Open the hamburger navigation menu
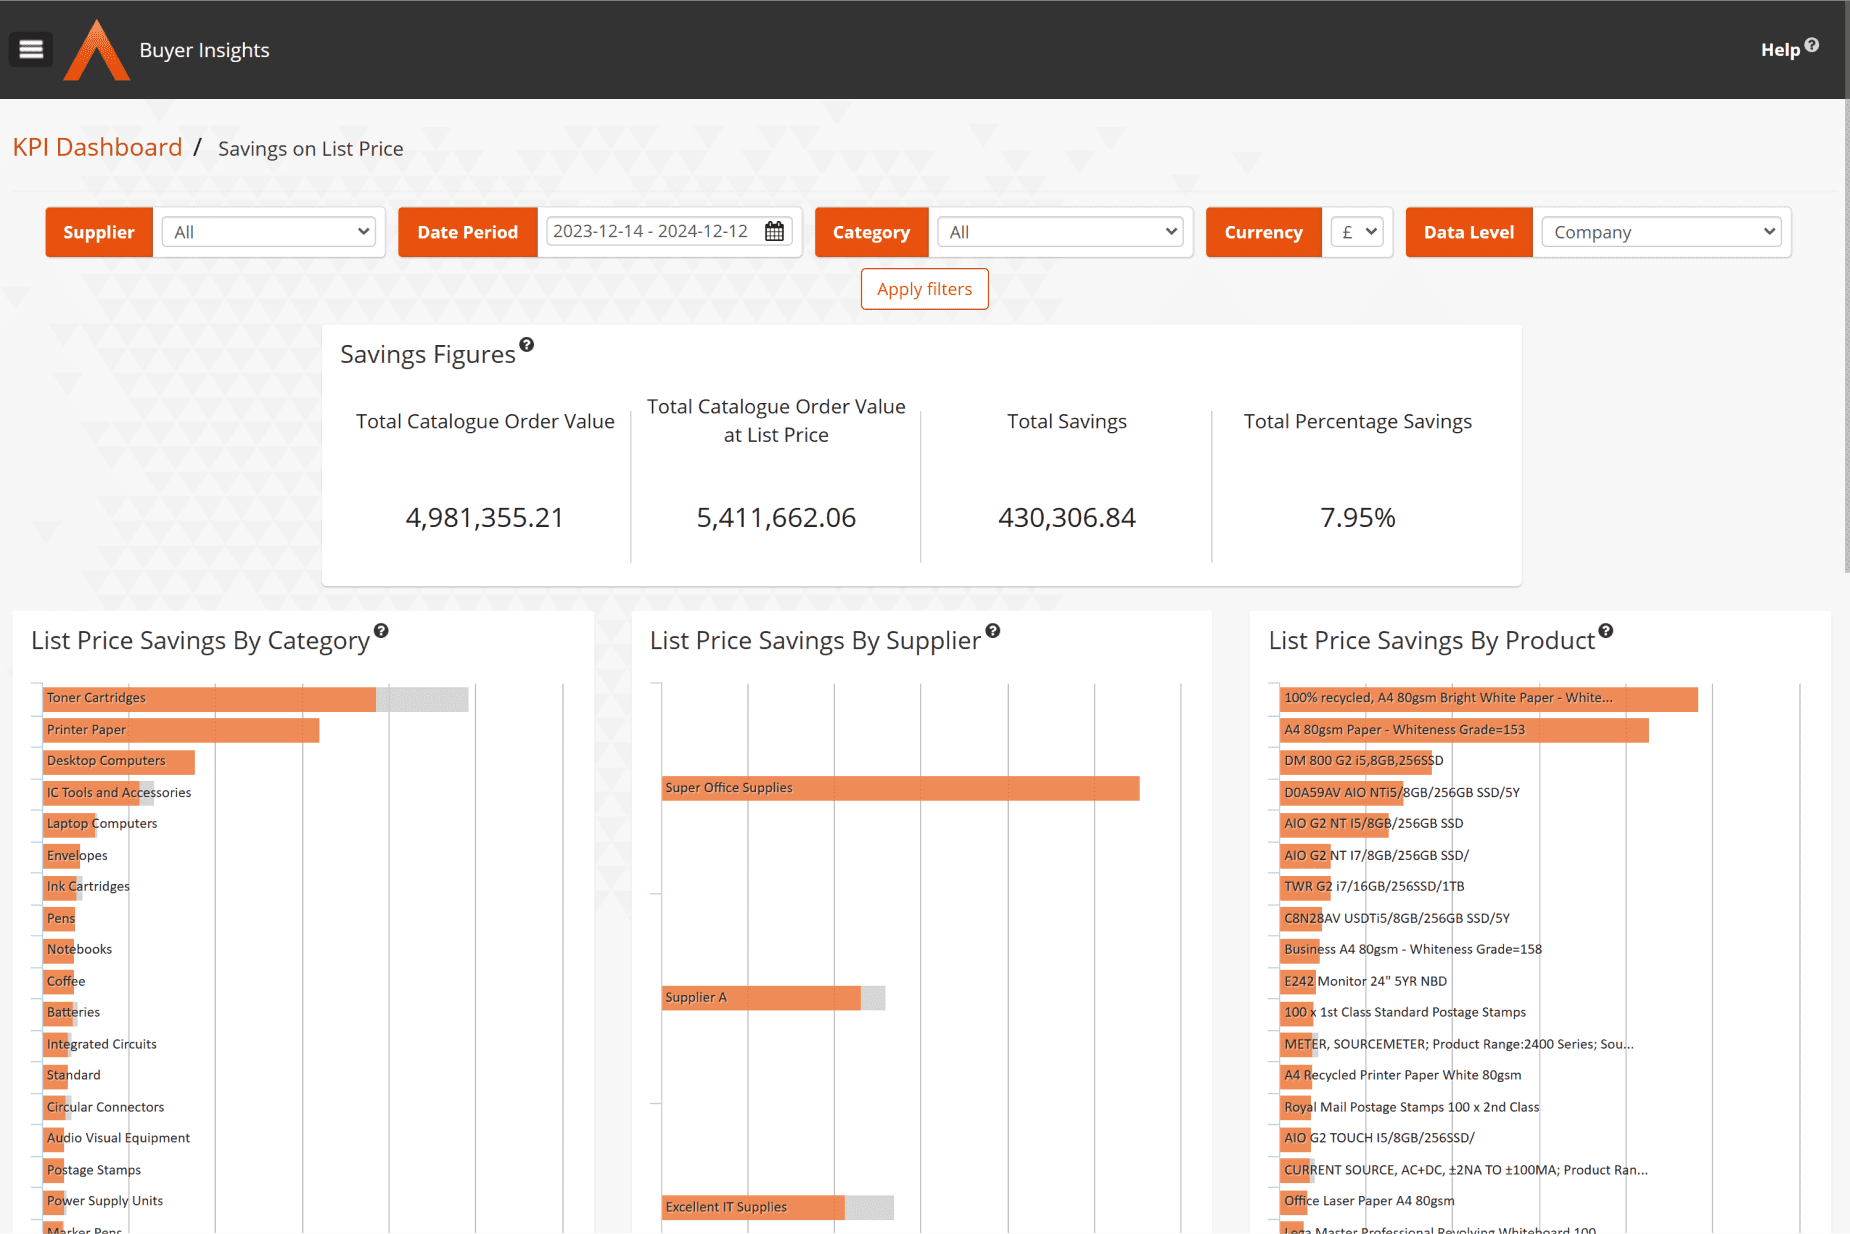This screenshot has width=1850, height=1234. click(31, 49)
